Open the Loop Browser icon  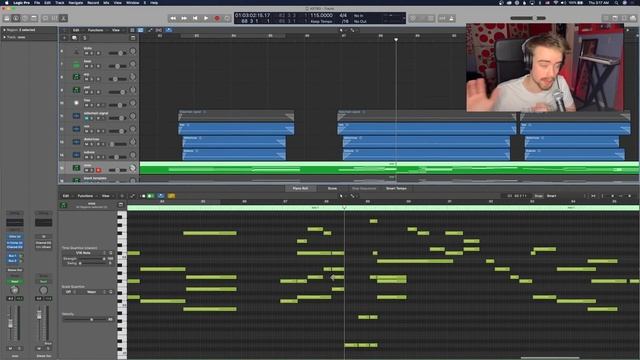click(x=624, y=18)
